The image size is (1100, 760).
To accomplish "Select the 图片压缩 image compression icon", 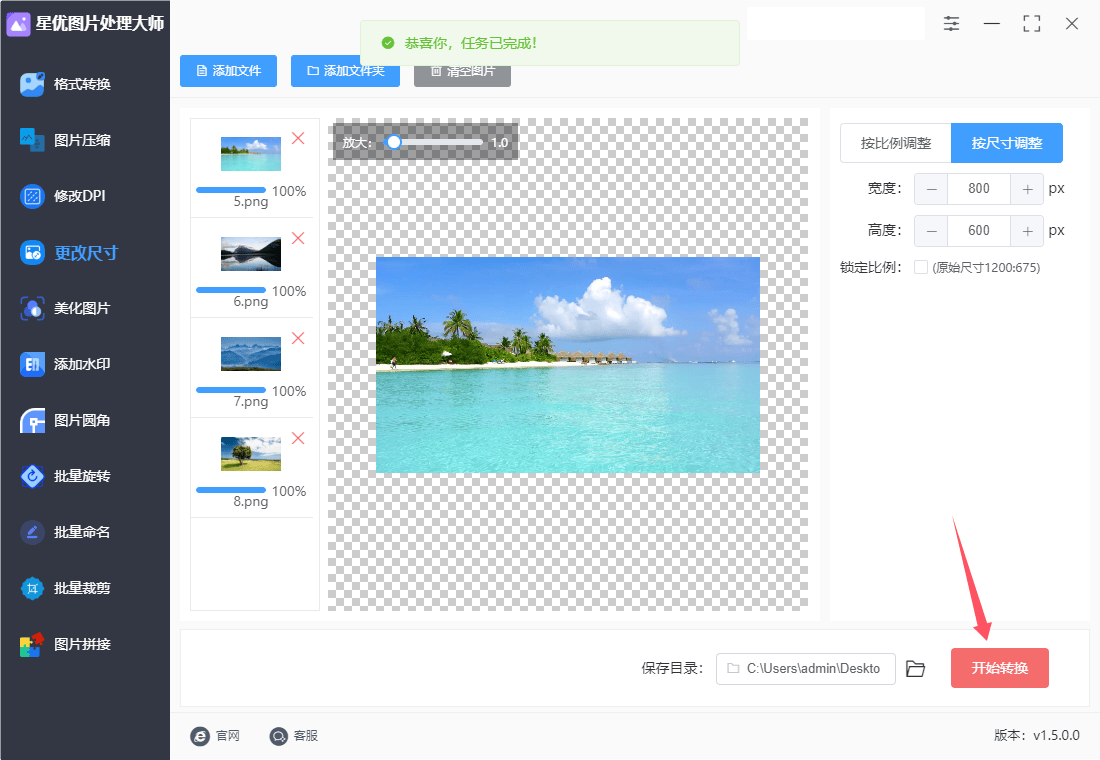I will (33, 140).
